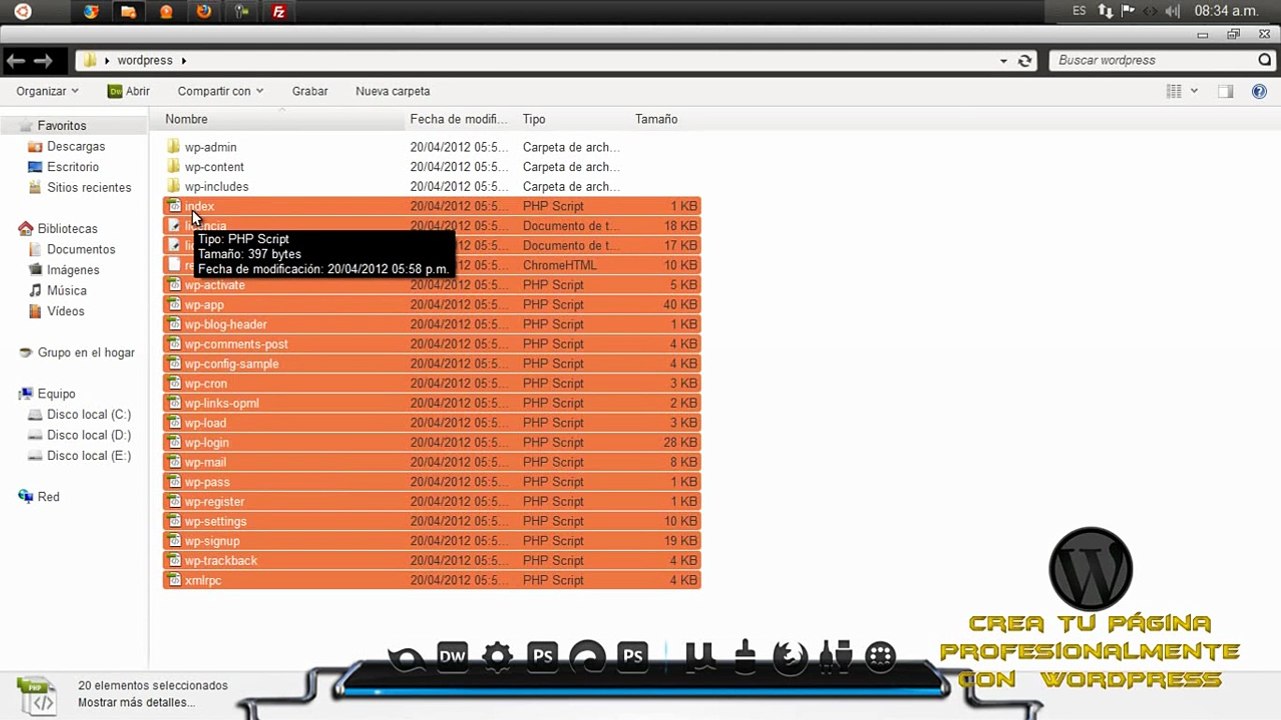Viewport: 1281px width, 720px height.
Task: Click Abrir with Dreamweaver button
Action: (x=129, y=91)
